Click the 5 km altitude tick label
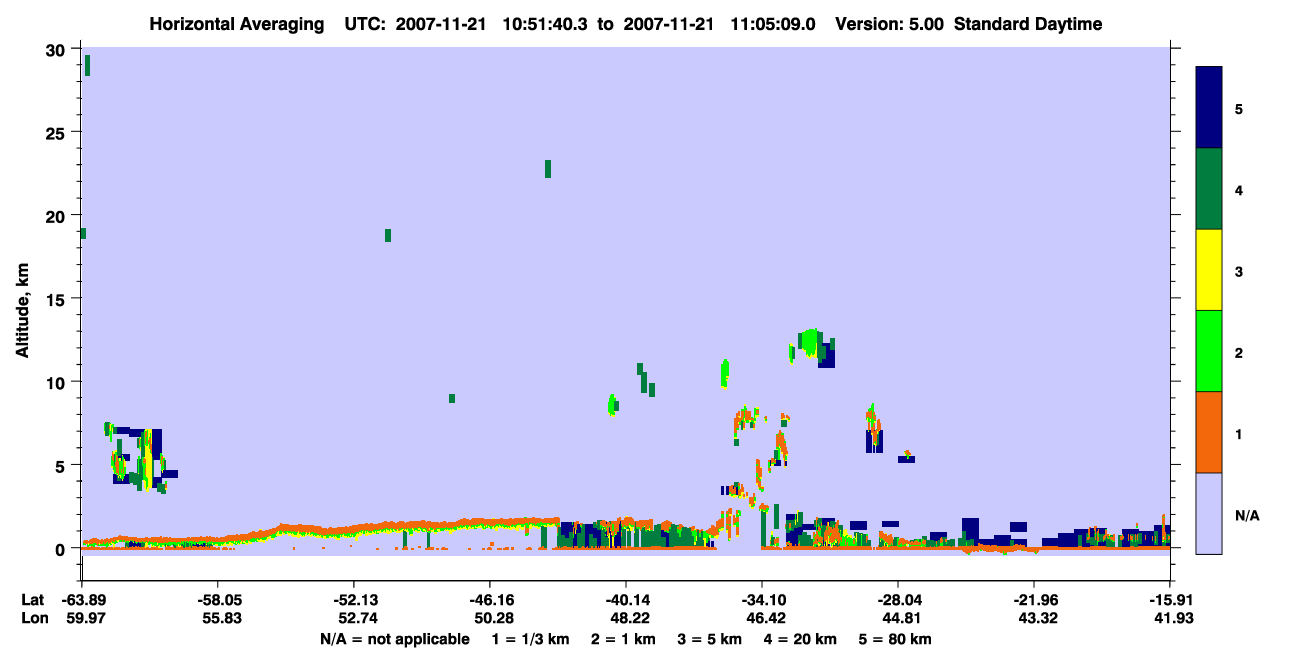Image resolution: width=1300 pixels, height=667 pixels. (x=61, y=465)
